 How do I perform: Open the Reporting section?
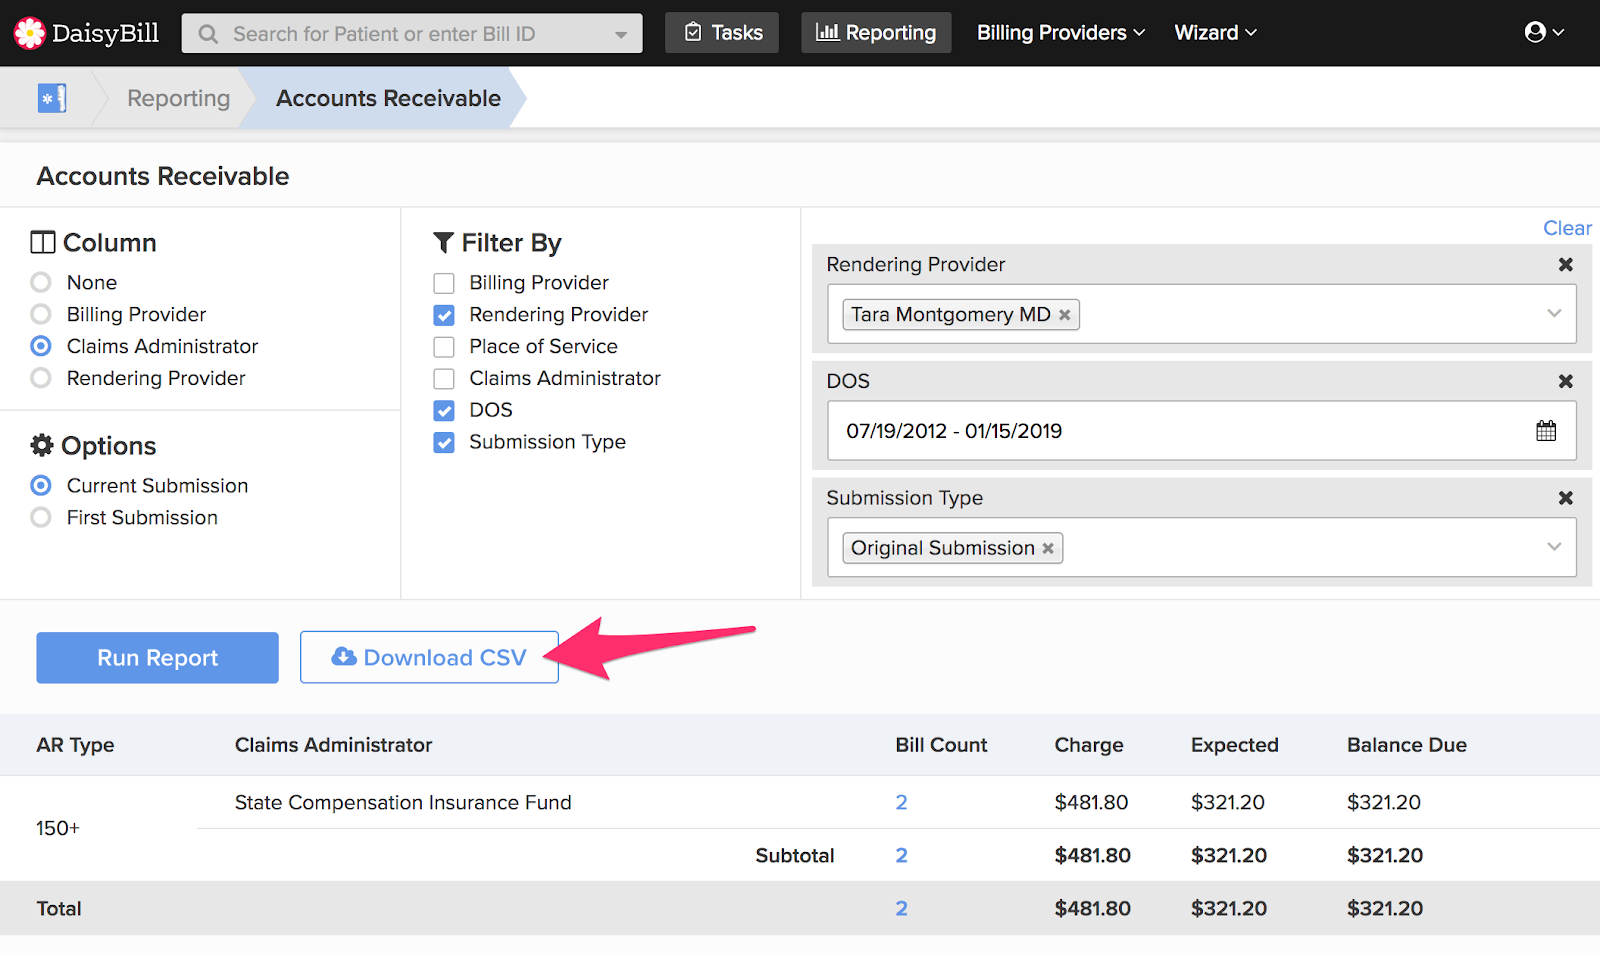point(876,33)
